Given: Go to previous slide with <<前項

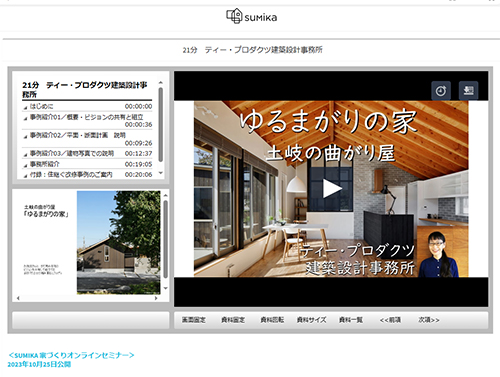Looking at the screenshot, I should [x=390, y=320].
